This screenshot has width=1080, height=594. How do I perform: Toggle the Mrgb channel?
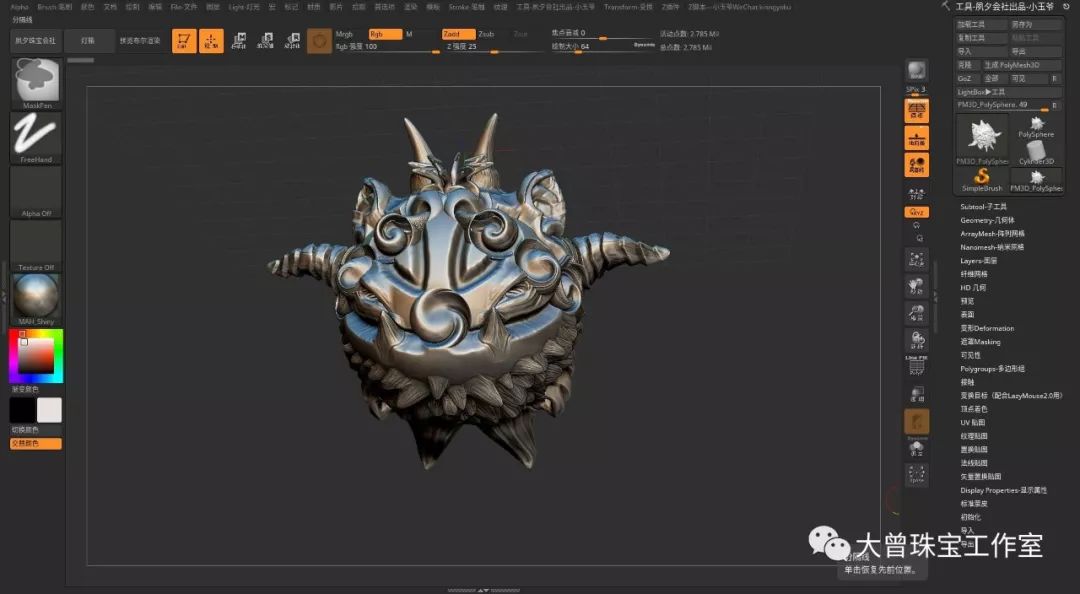(x=350, y=34)
